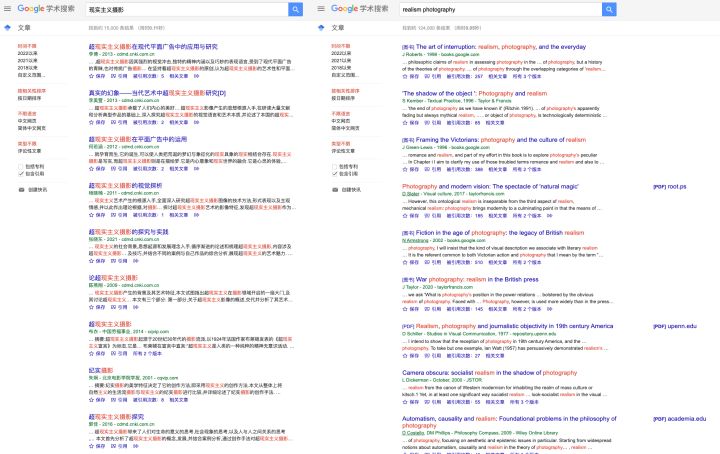
Task: Open result 'The shadow of the object': Photography and realism
Action: click(474, 93)
